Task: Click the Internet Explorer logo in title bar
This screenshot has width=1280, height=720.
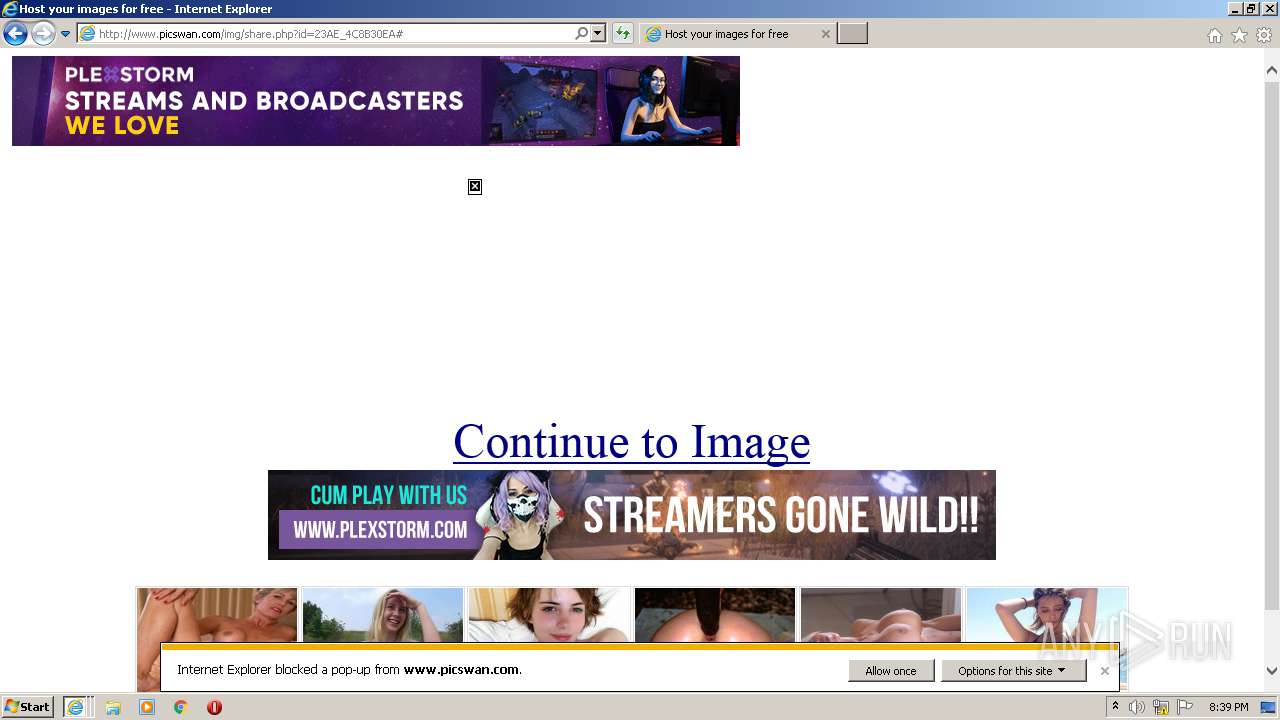Action: click(x=10, y=8)
